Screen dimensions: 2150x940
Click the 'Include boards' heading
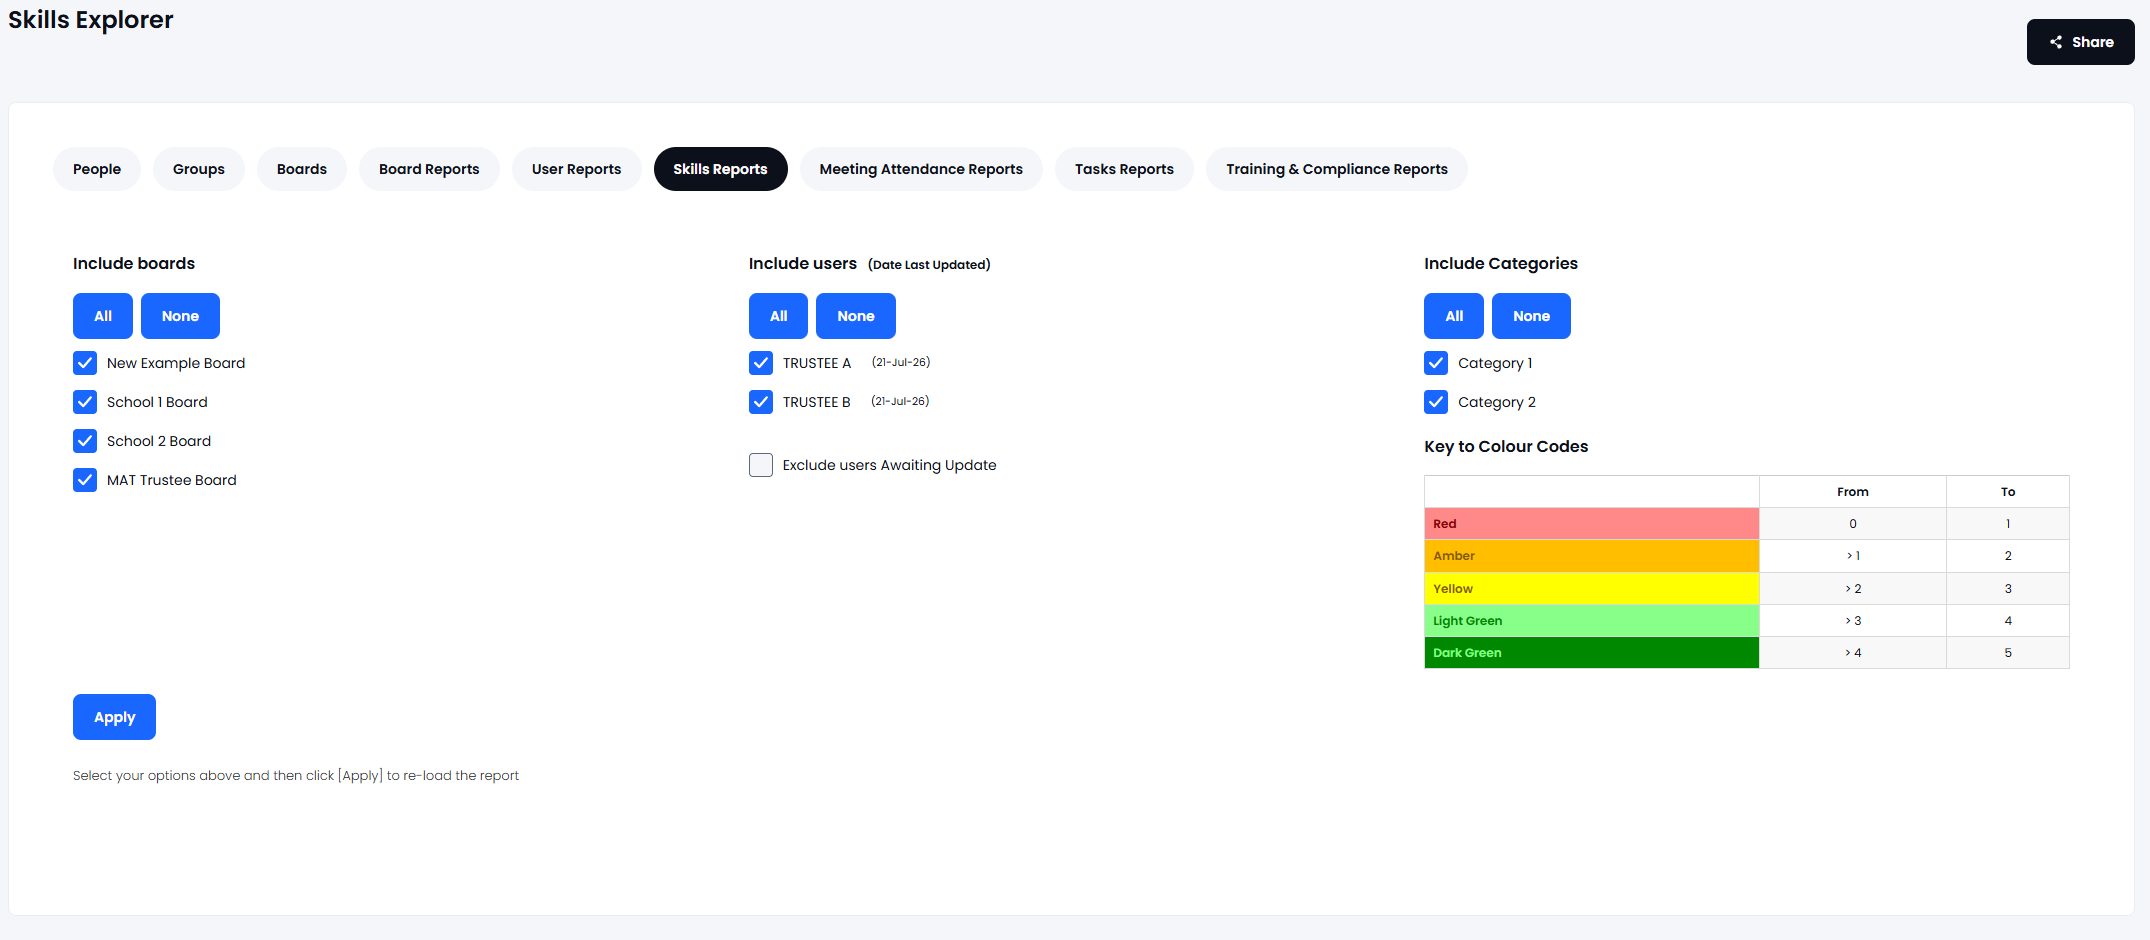[x=134, y=263]
